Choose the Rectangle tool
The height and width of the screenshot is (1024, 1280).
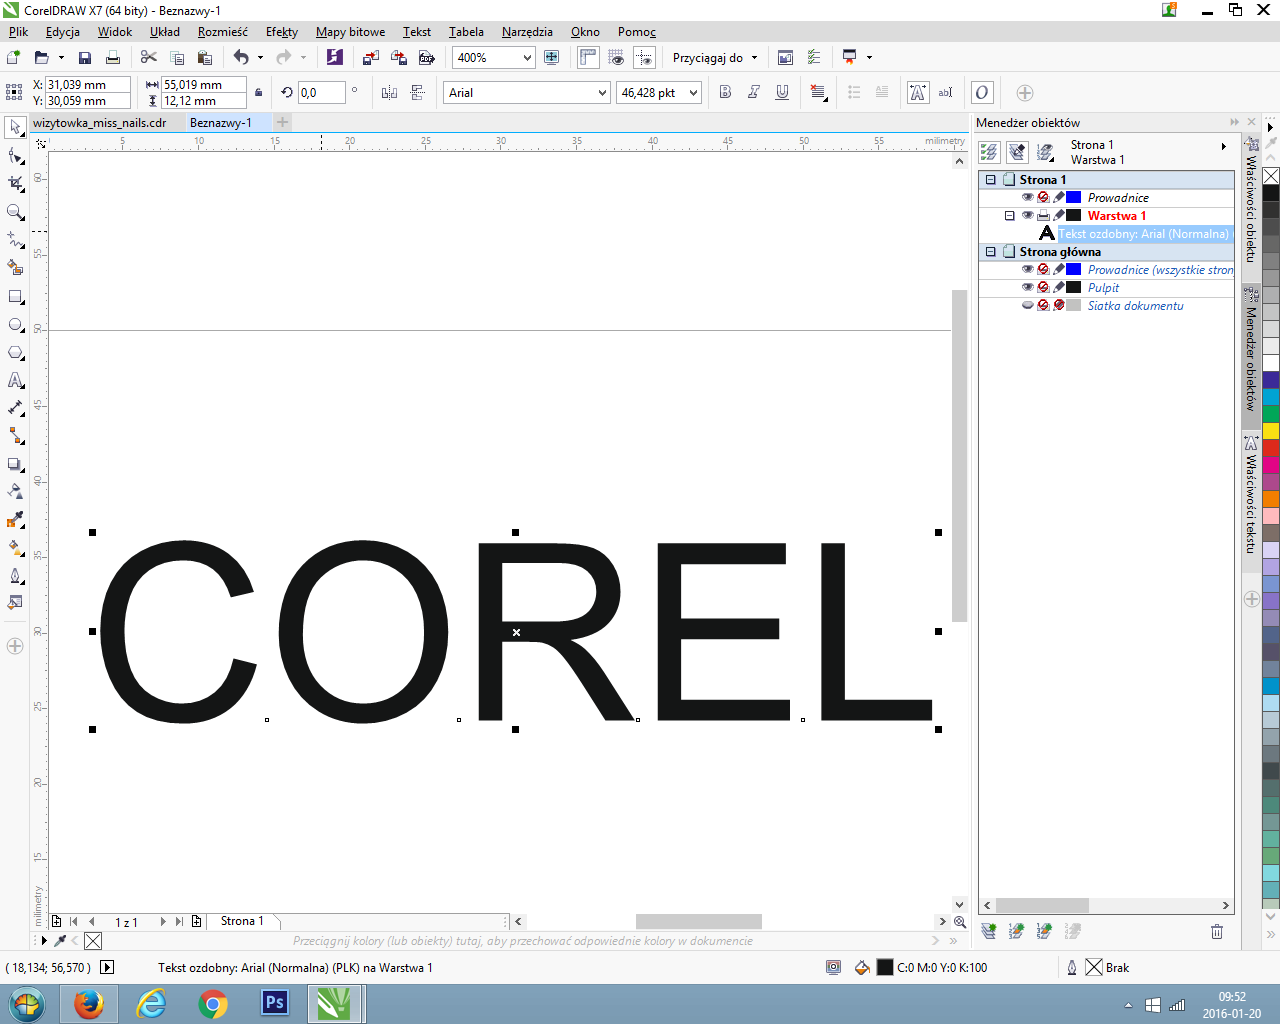(15, 297)
